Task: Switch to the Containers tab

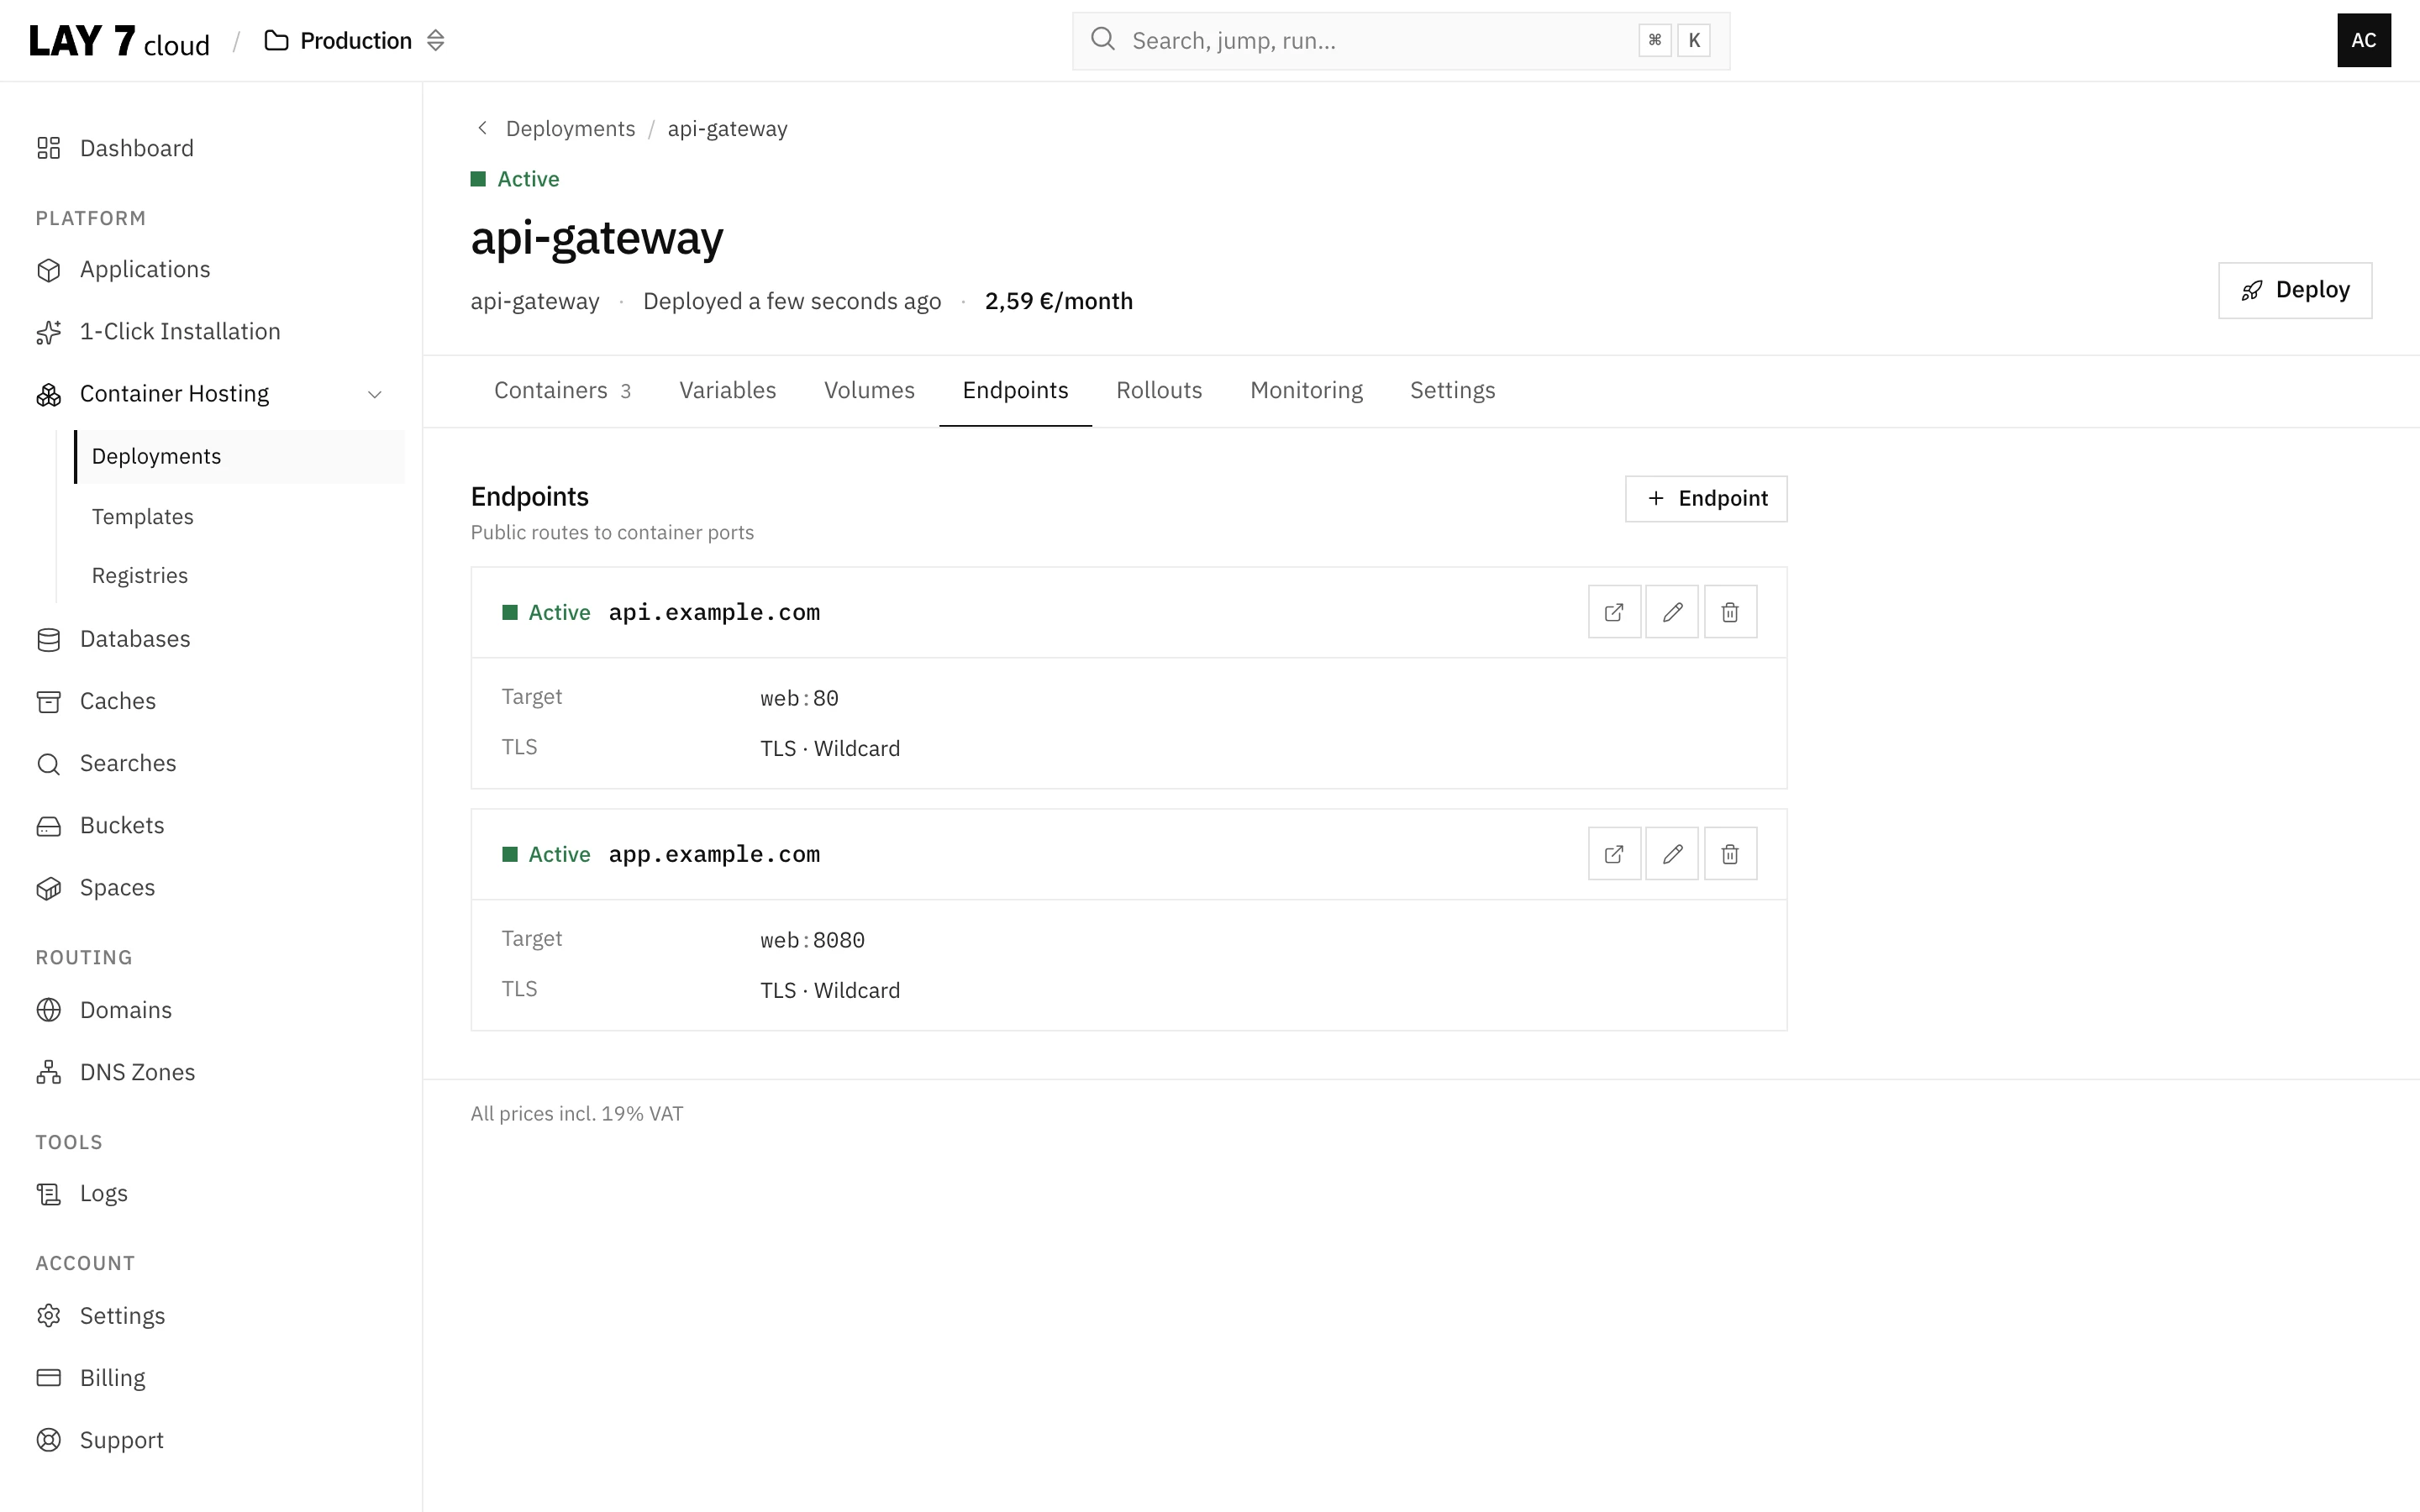Action: [x=562, y=391]
